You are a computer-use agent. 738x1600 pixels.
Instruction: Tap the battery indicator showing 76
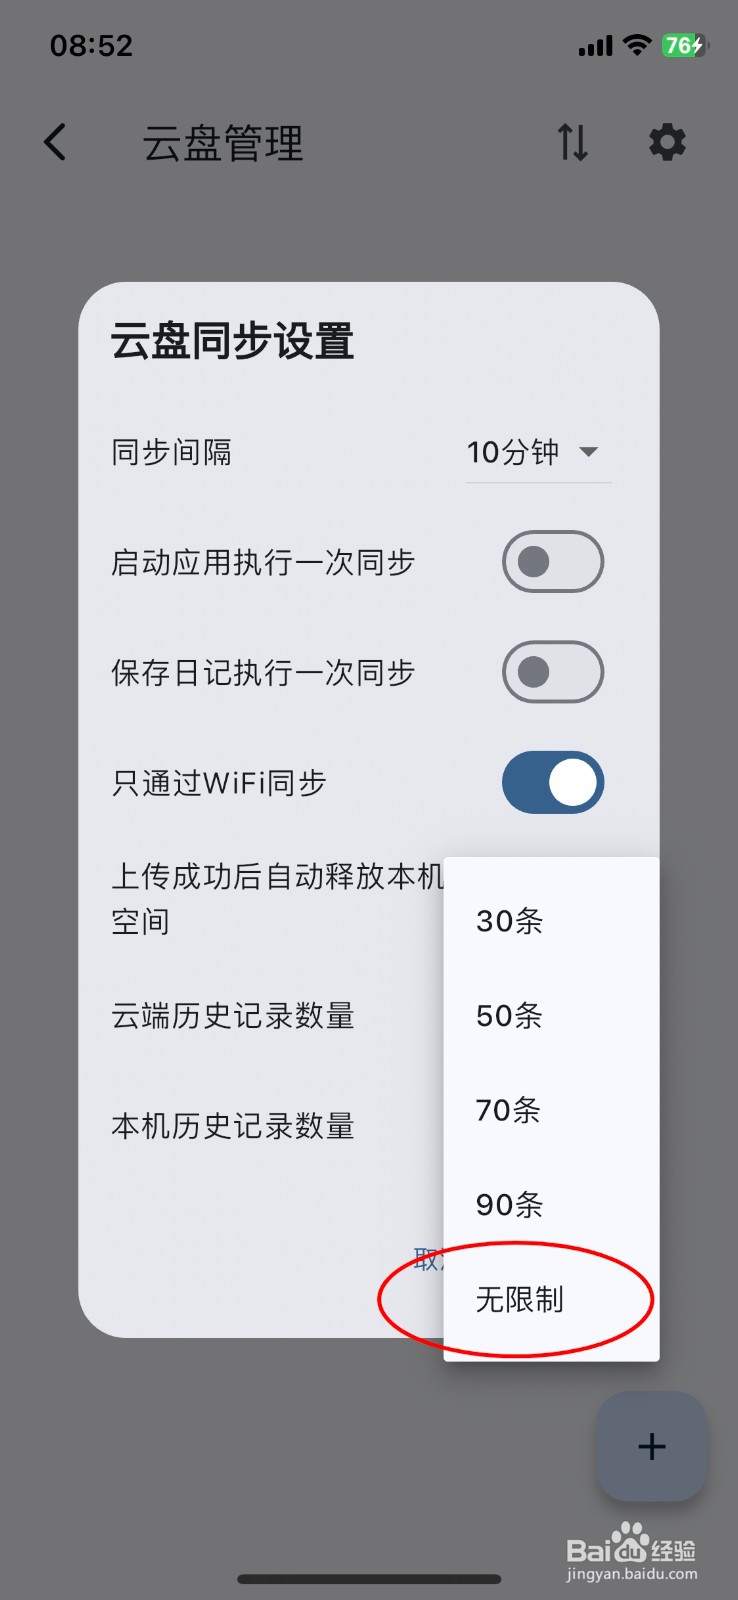tap(684, 45)
